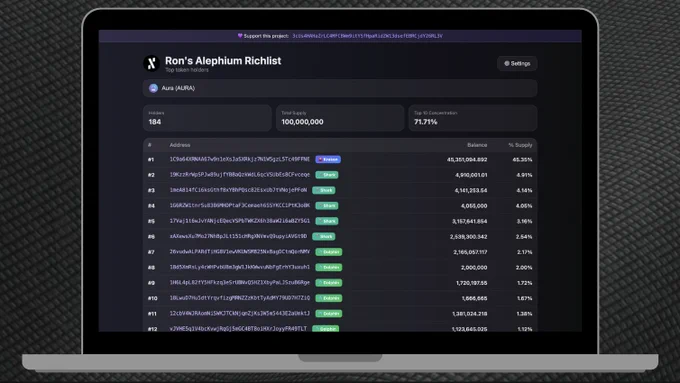Click the Alephium logo icon beside the title
Image resolution: width=680 pixels, height=383 pixels.
[x=151, y=63]
